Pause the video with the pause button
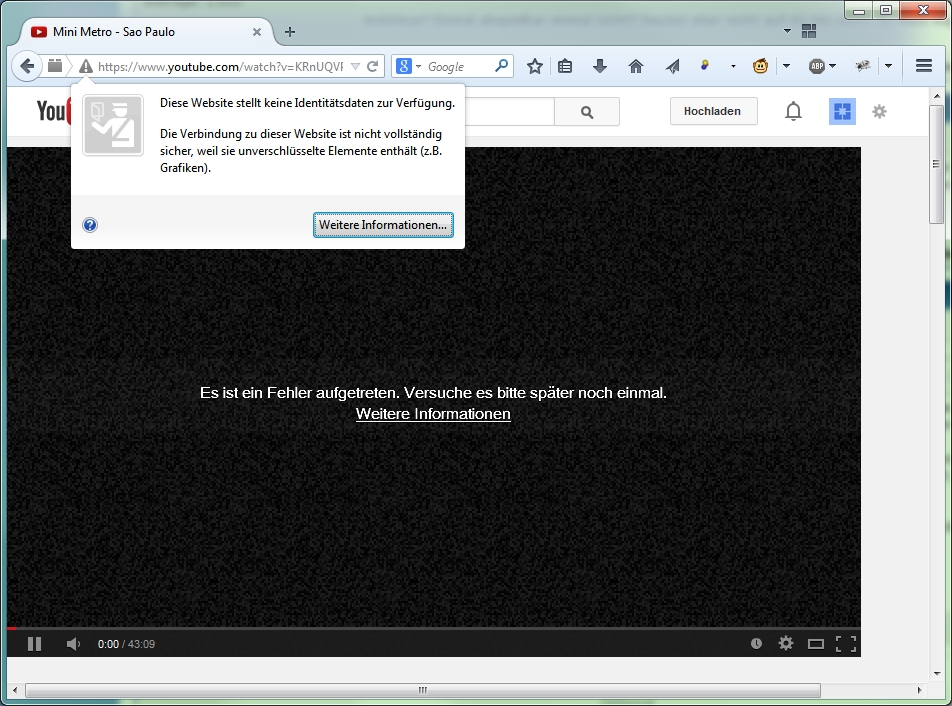Viewport: 952px width, 706px height. pyautogui.click(x=35, y=644)
